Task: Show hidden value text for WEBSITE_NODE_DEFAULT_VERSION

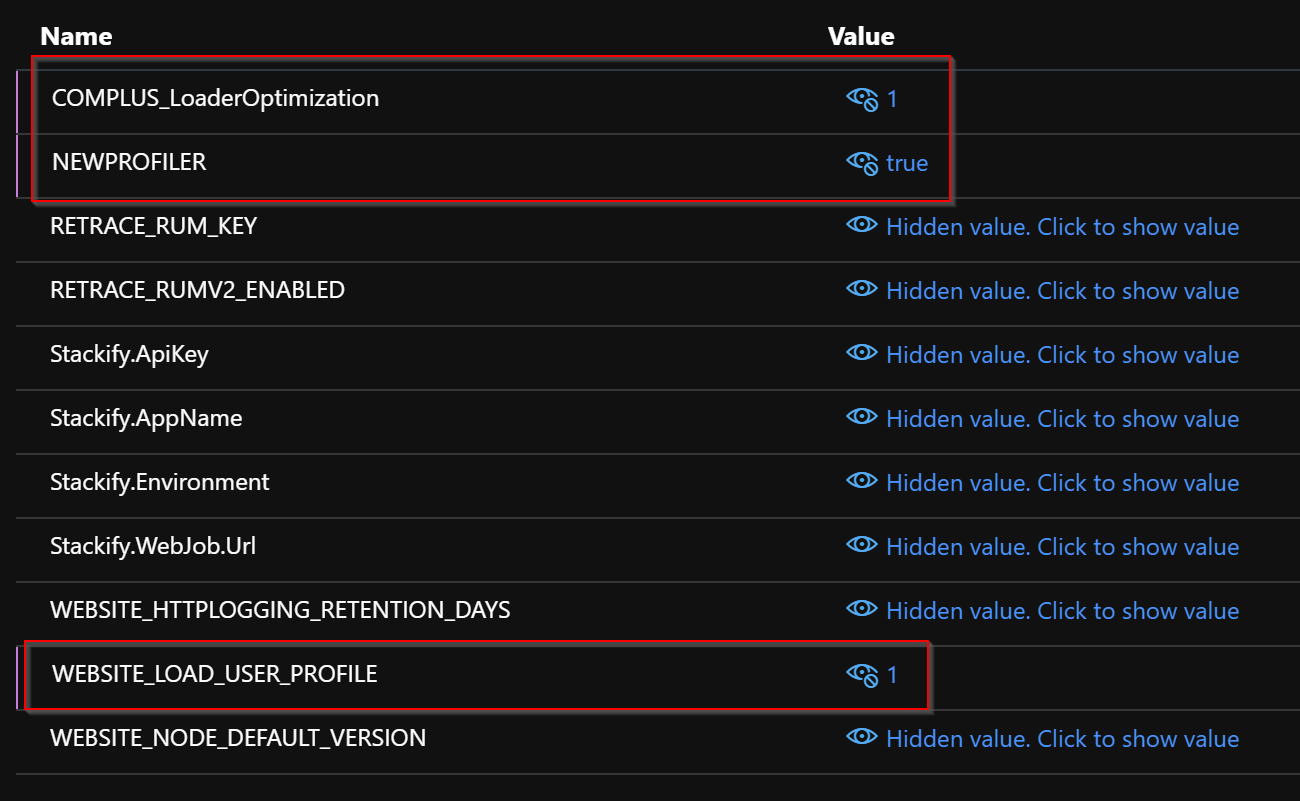Action: coord(1063,739)
